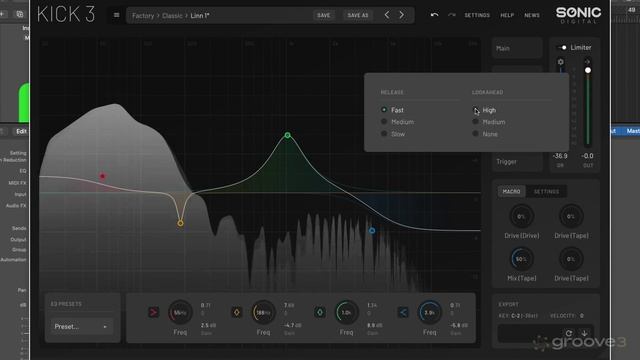
Task: Open the Trigger section tab
Action: [x=517, y=162]
